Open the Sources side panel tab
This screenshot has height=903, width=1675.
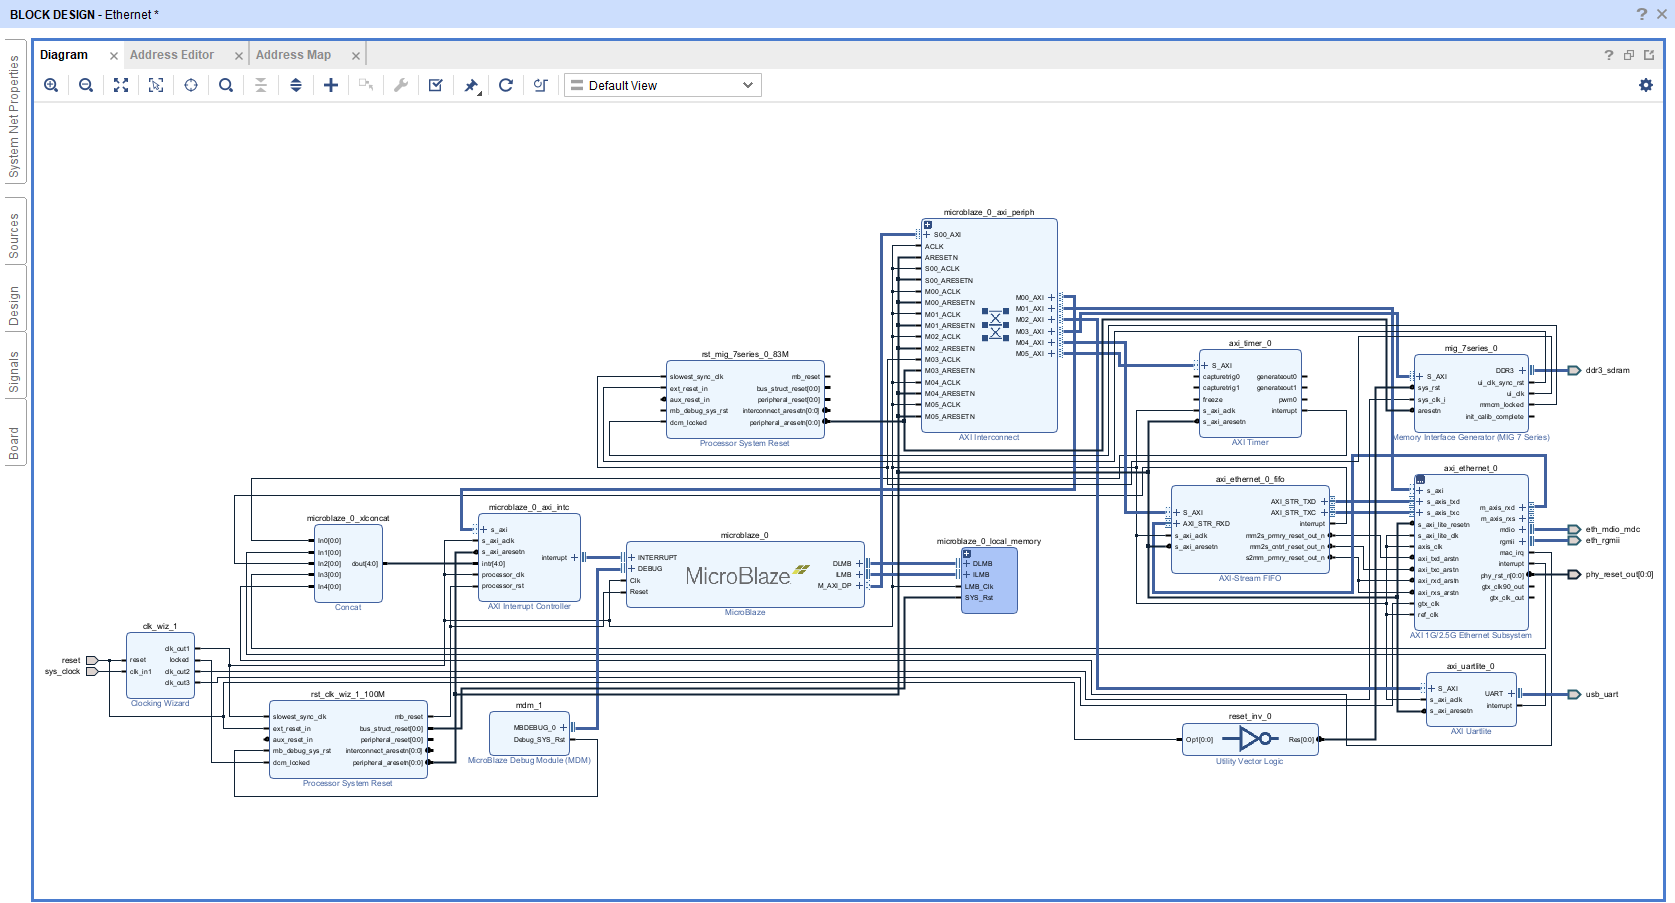(14, 236)
